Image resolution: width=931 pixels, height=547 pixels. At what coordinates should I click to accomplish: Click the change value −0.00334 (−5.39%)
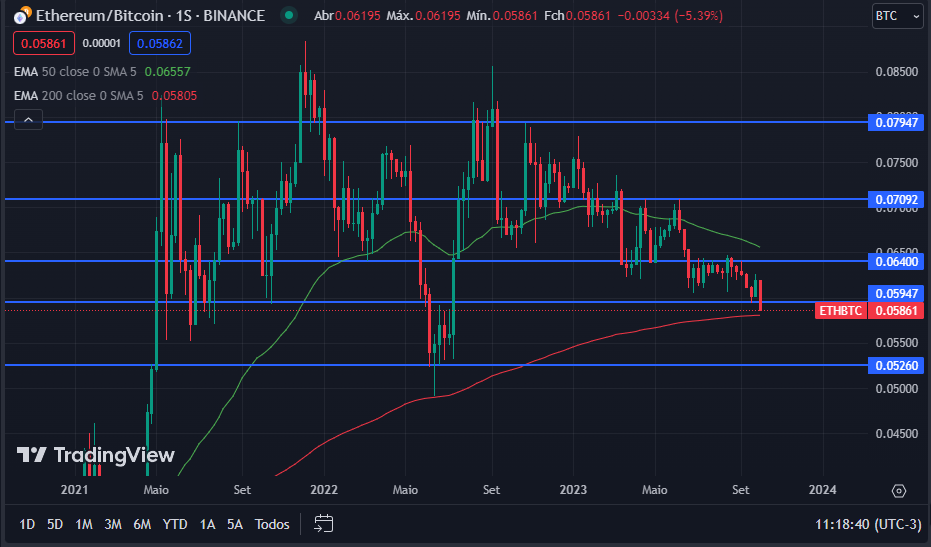tap(670, 15)
